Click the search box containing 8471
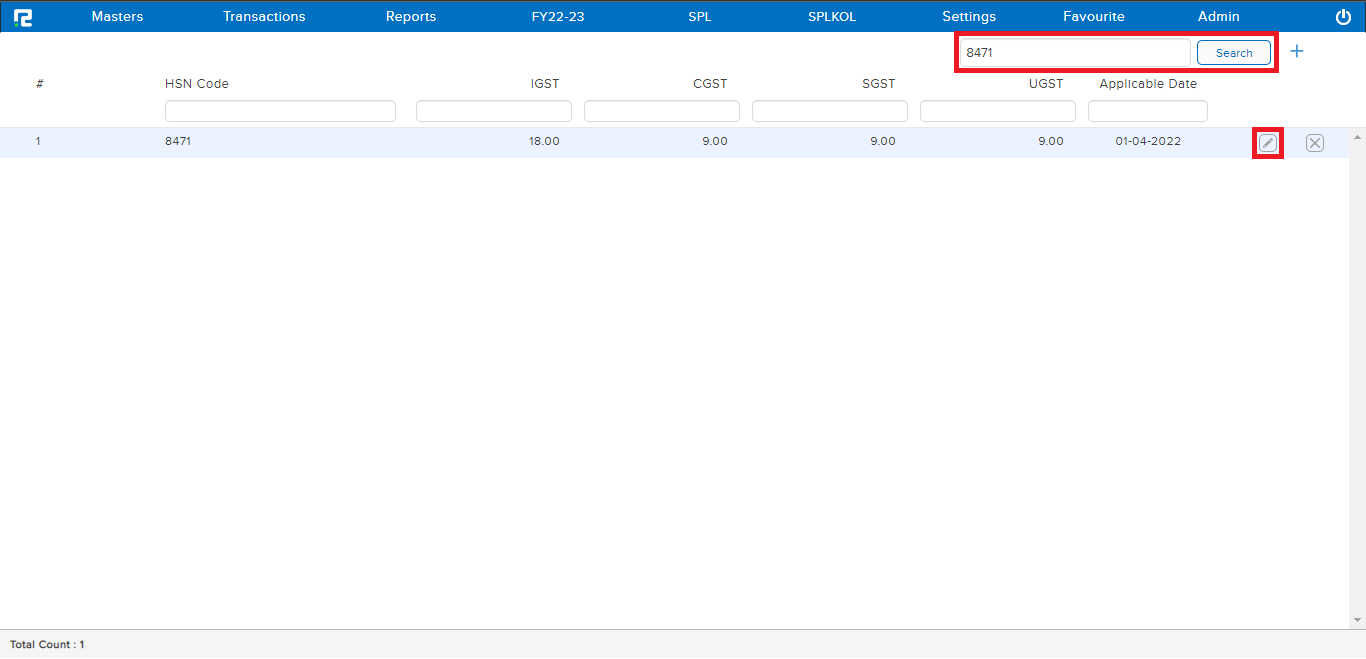 [1074, 53]
